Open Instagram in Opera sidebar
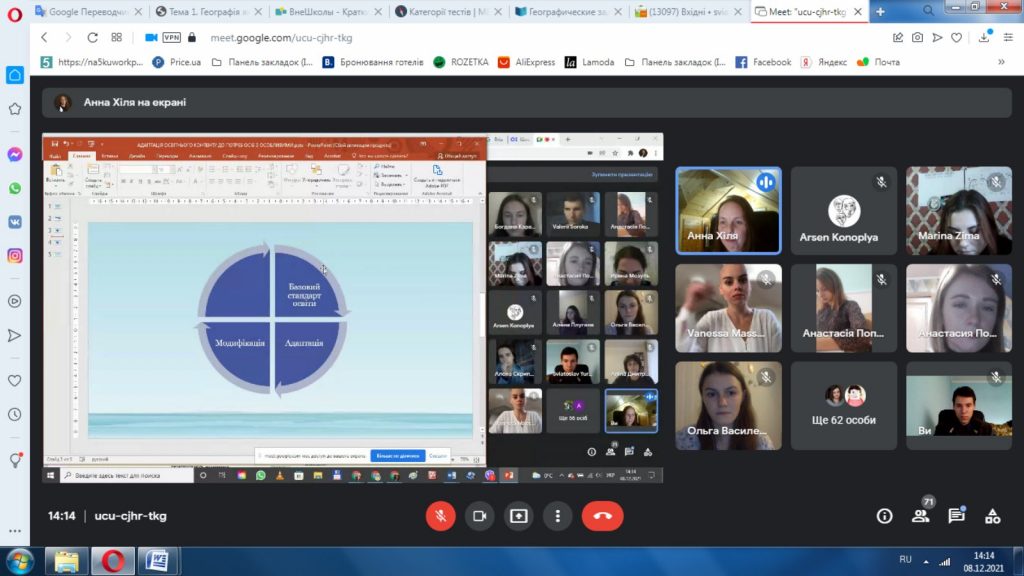Image resolution: width=1024 pixels, height=576 pixels. (14, 255)
